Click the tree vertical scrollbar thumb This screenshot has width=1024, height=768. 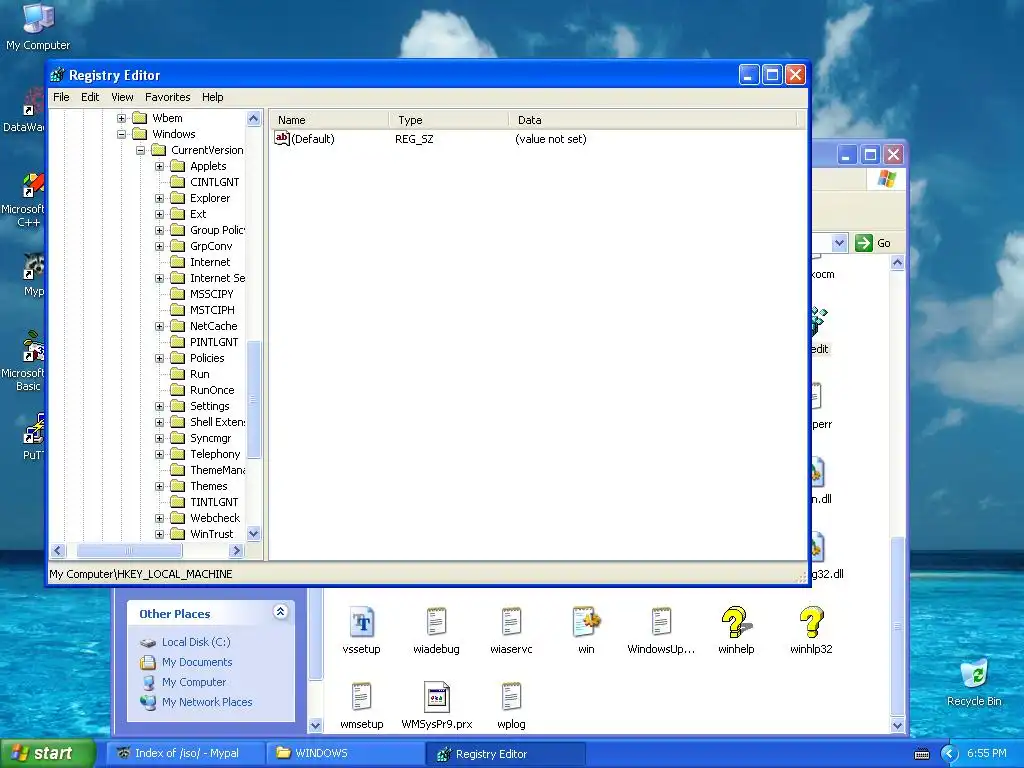click(254, 400)
